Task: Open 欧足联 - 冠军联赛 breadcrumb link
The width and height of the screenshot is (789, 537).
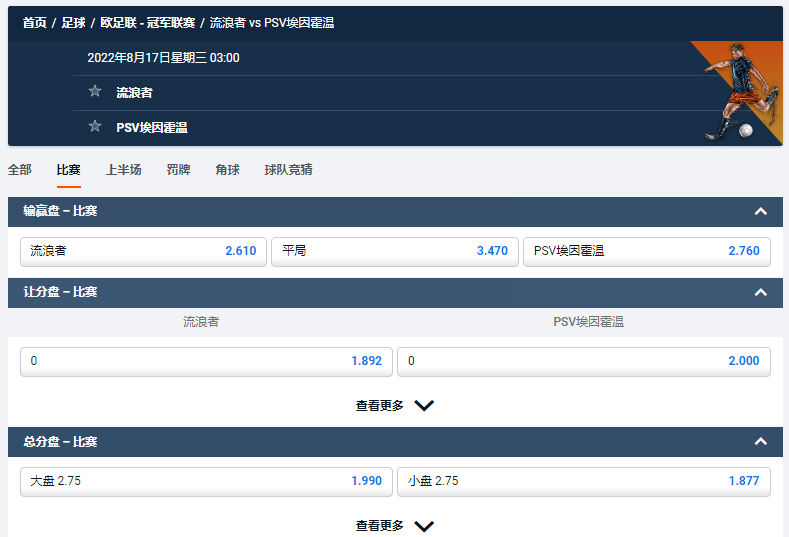Action: (x=147, y=22)
